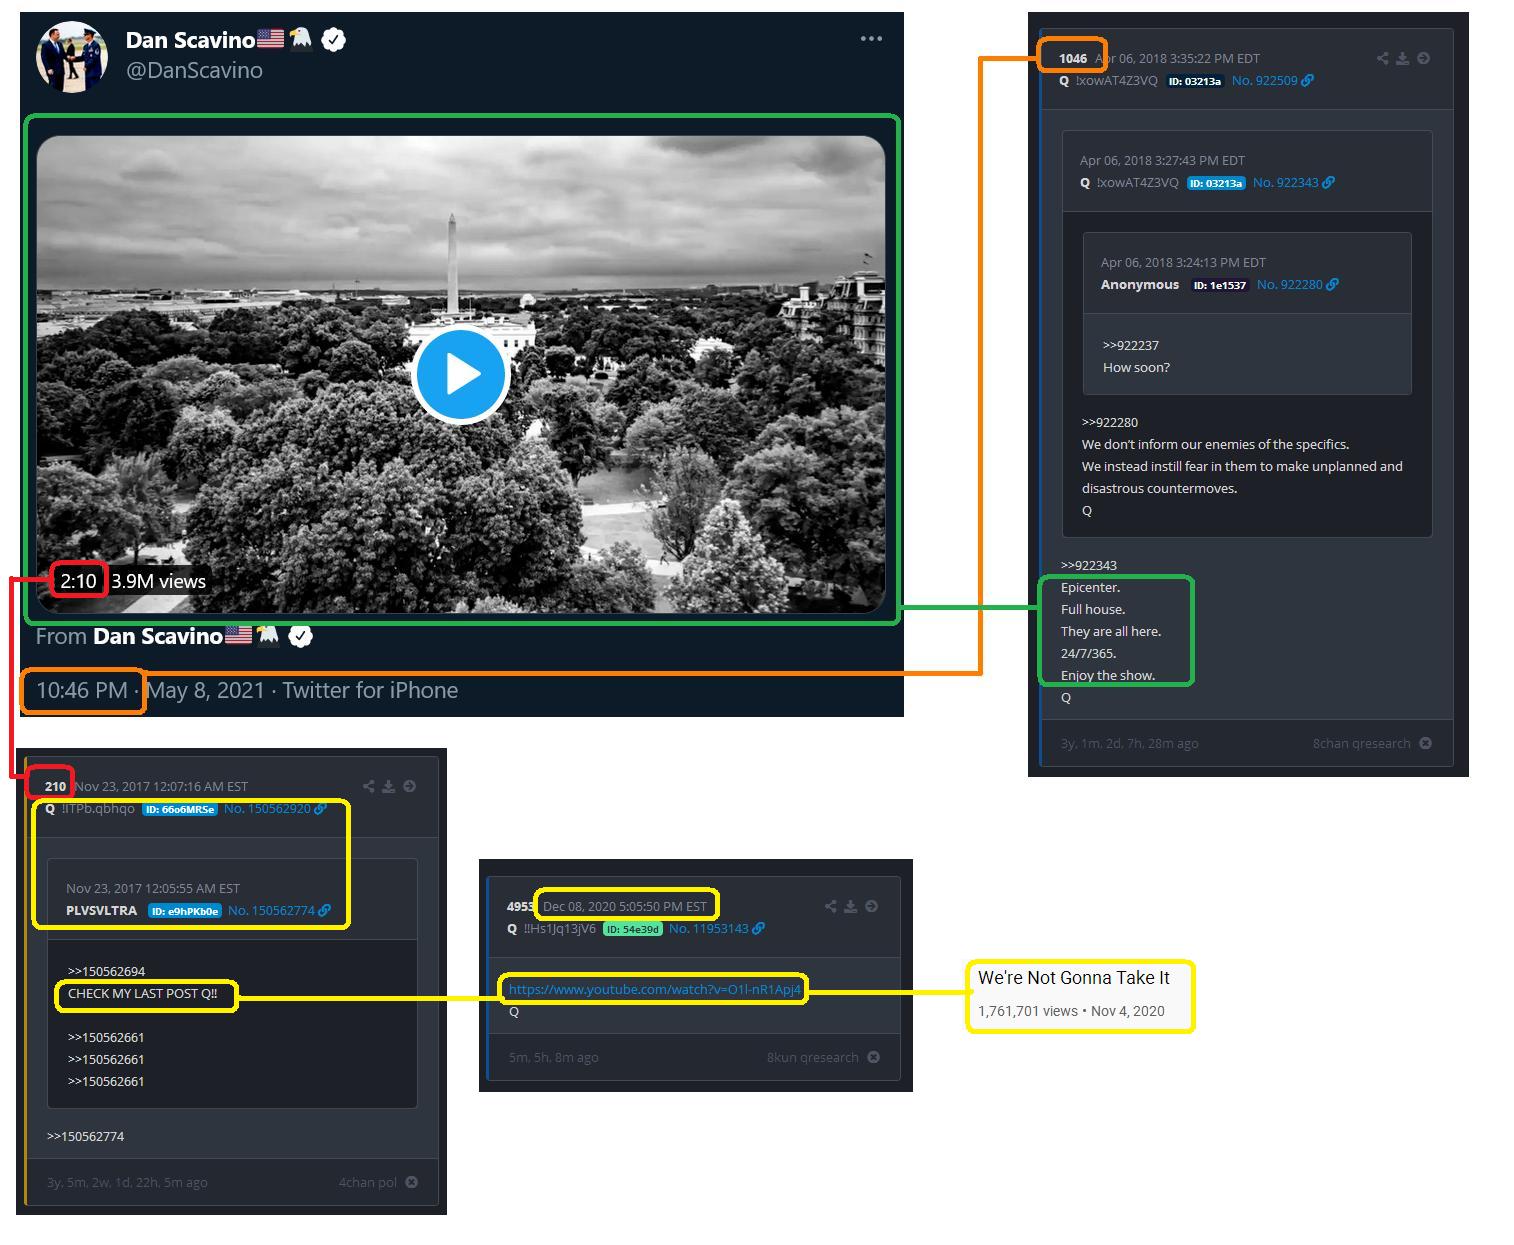Screen dimensions: 1514x1245
Task: Click the chain-link icon beside No. 150562774
Action: 324,910
